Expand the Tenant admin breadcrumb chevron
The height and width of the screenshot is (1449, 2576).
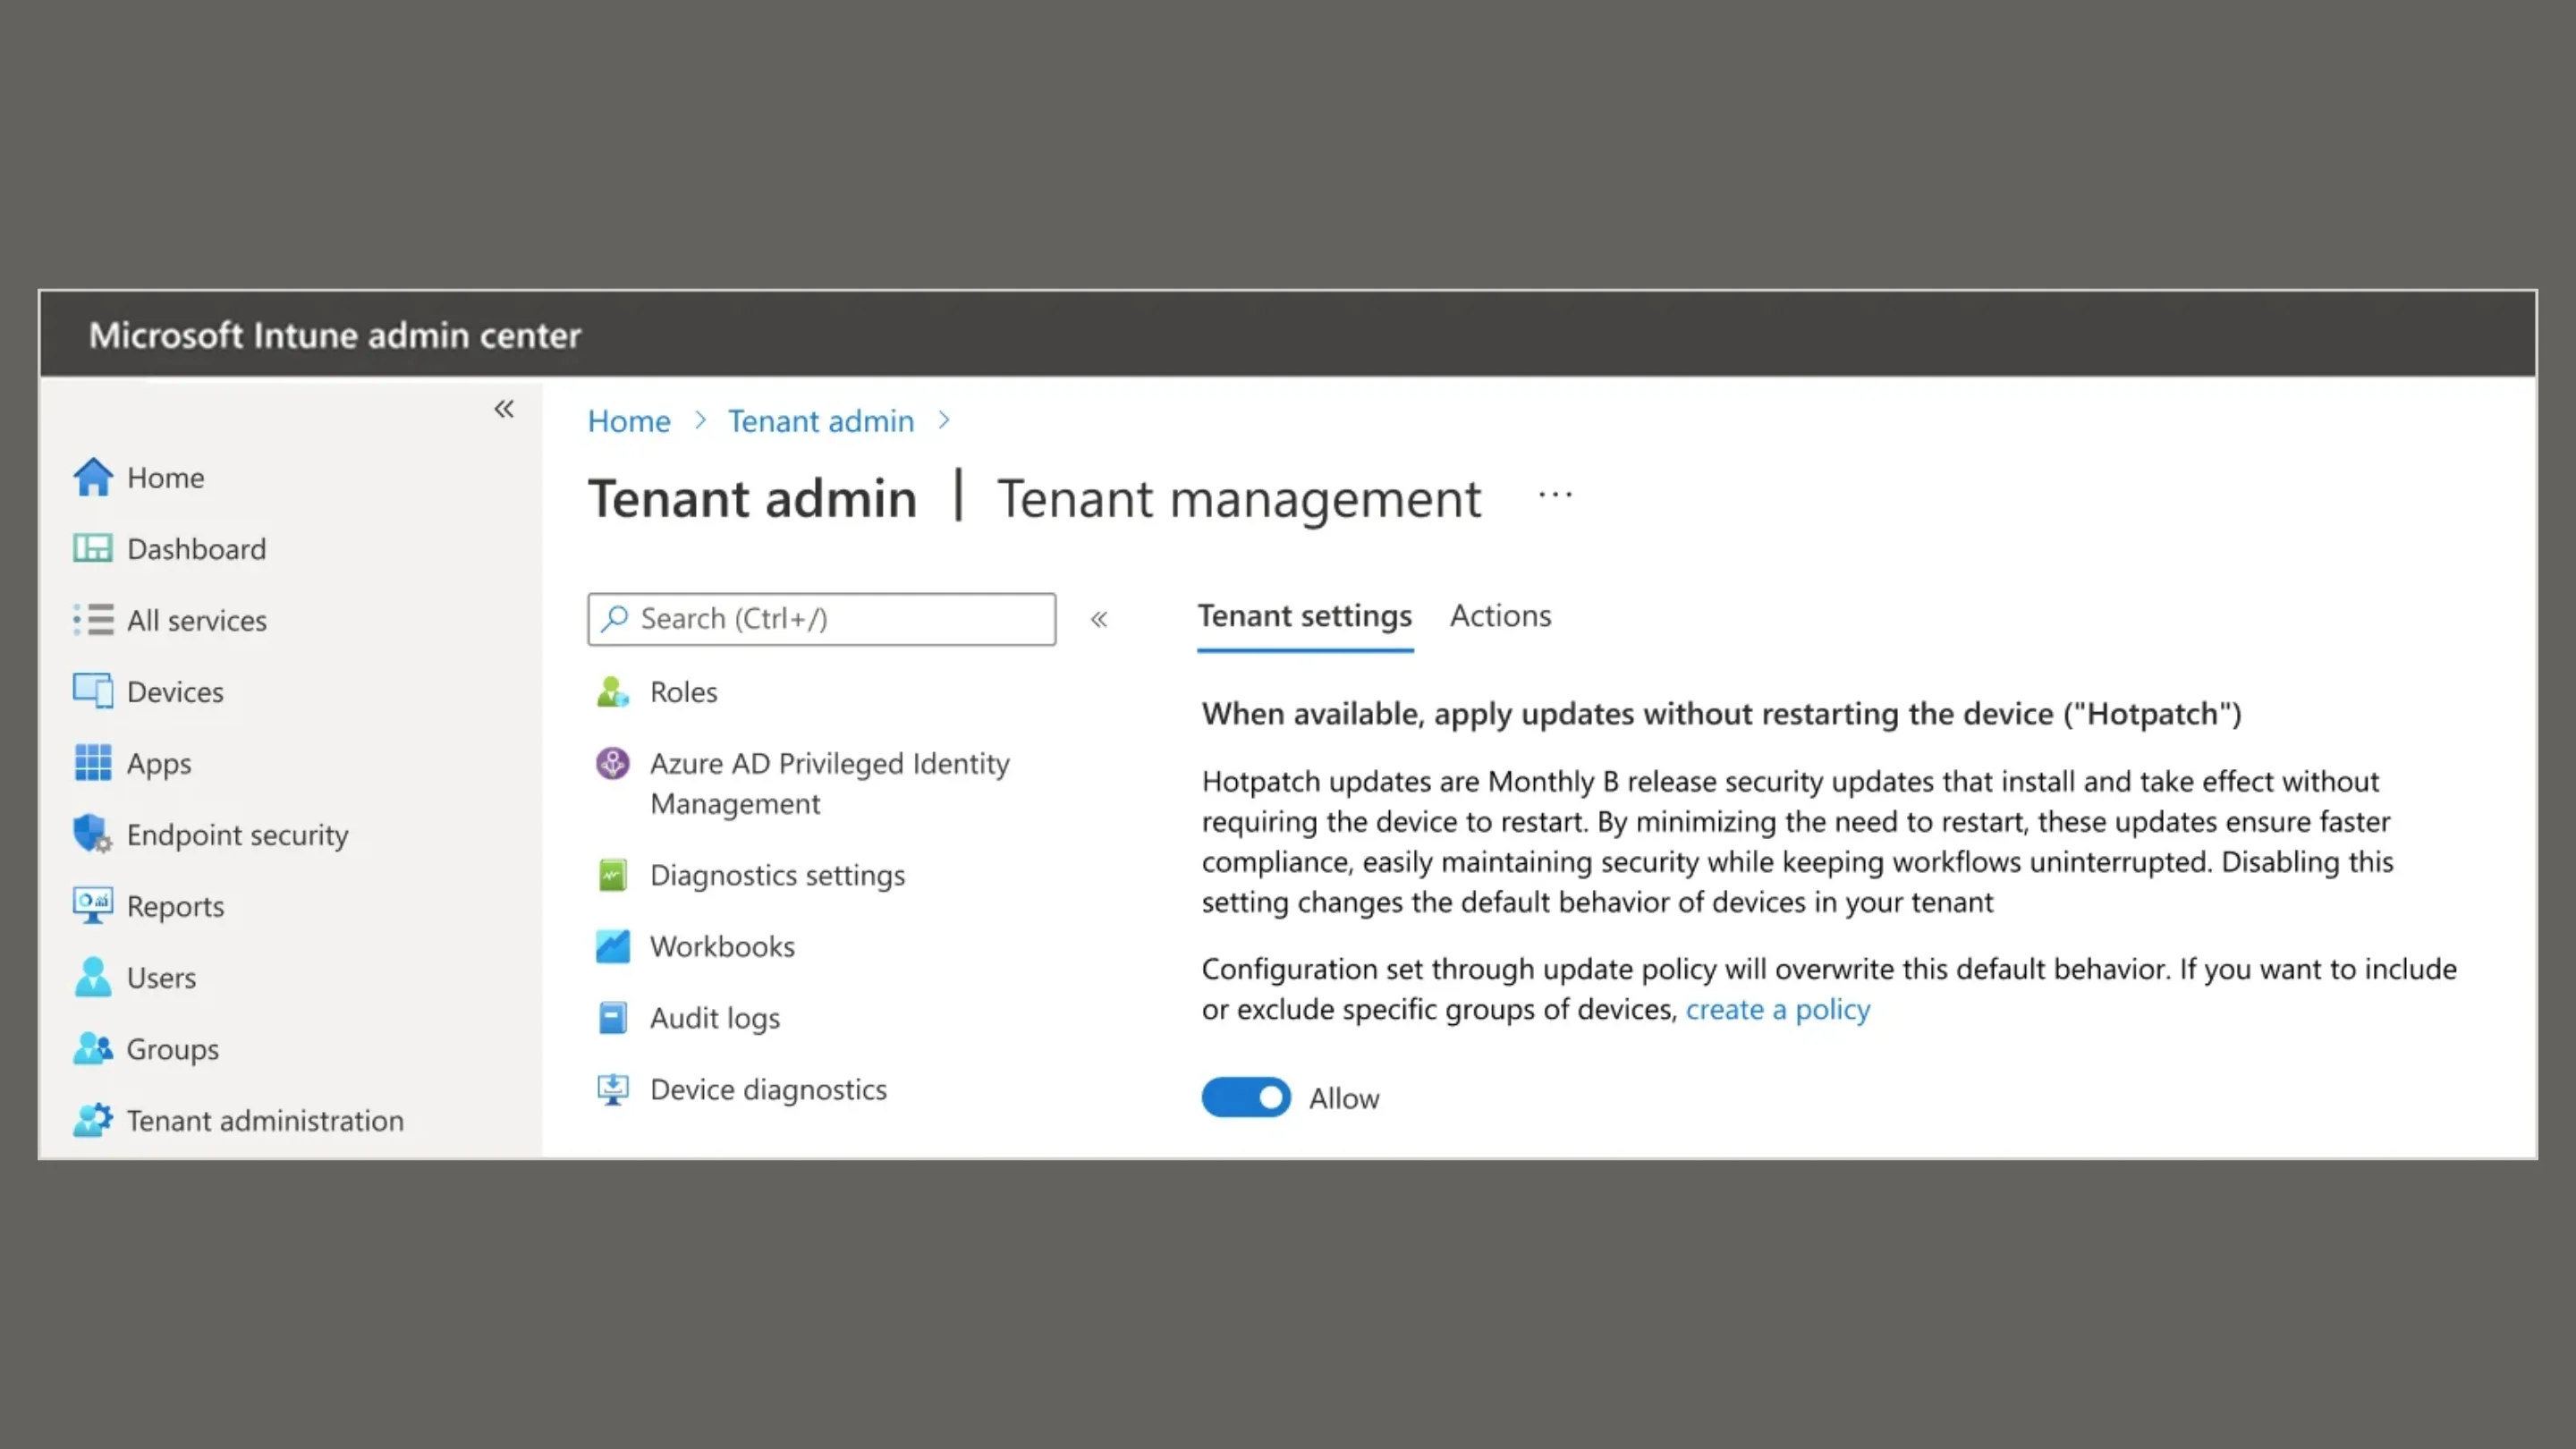tap(943, 421)
